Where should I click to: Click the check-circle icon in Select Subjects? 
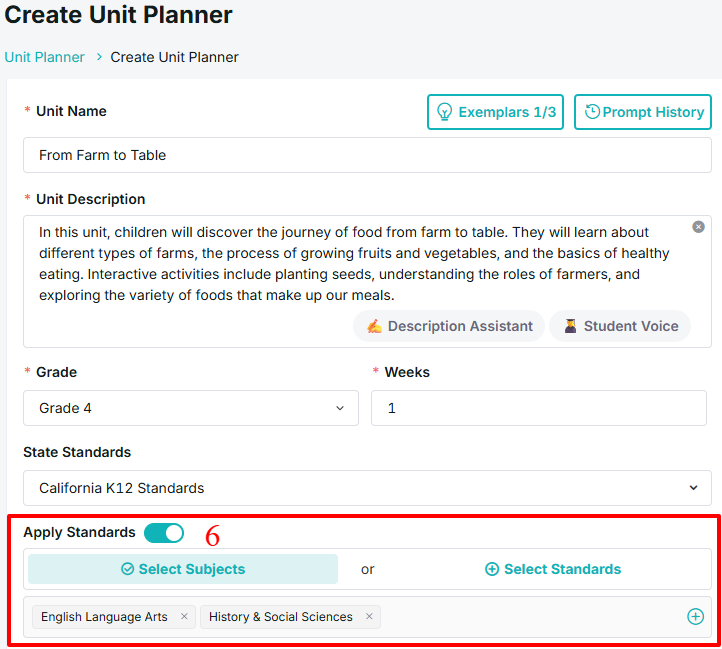(x=128, y=569)
